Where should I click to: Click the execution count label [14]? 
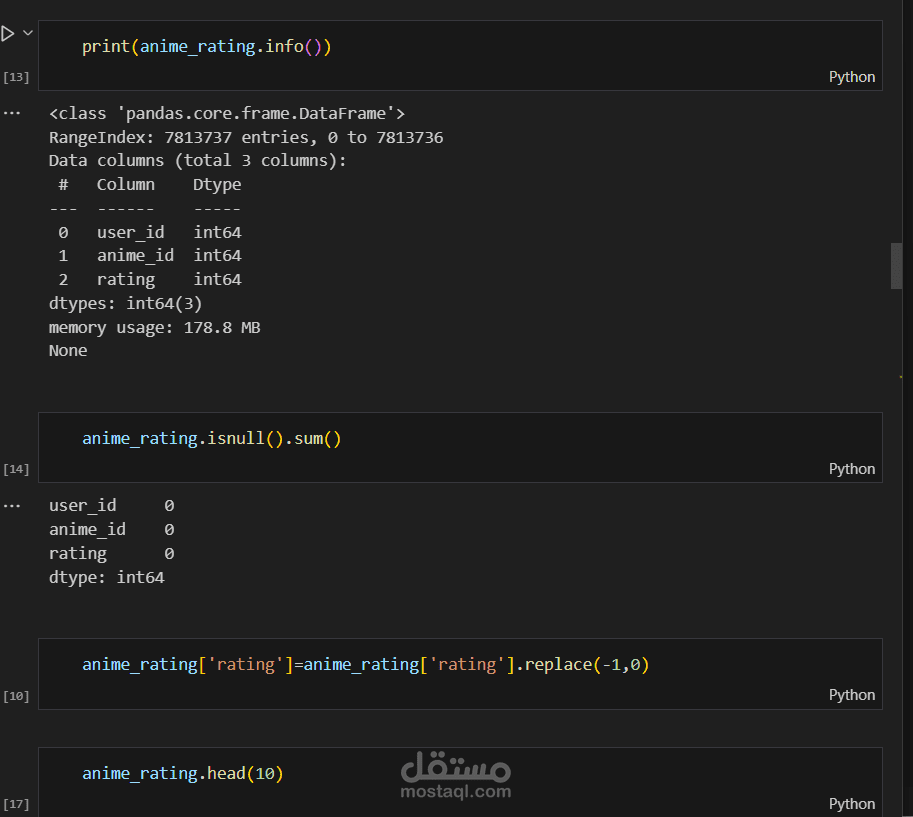click(x=16, y=469)
